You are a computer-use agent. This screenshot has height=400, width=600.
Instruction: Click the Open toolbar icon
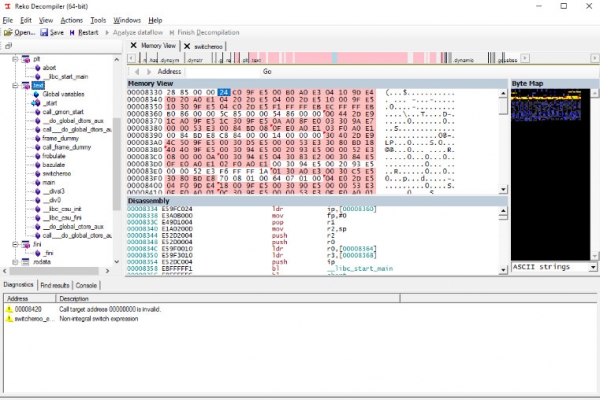[8, 32]
